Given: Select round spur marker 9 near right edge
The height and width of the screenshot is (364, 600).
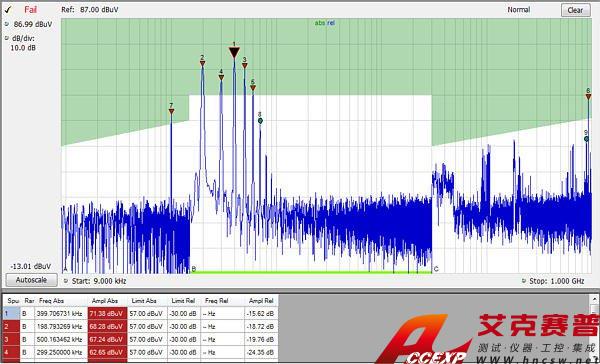Looking at the screenshot, I should 586,139.
